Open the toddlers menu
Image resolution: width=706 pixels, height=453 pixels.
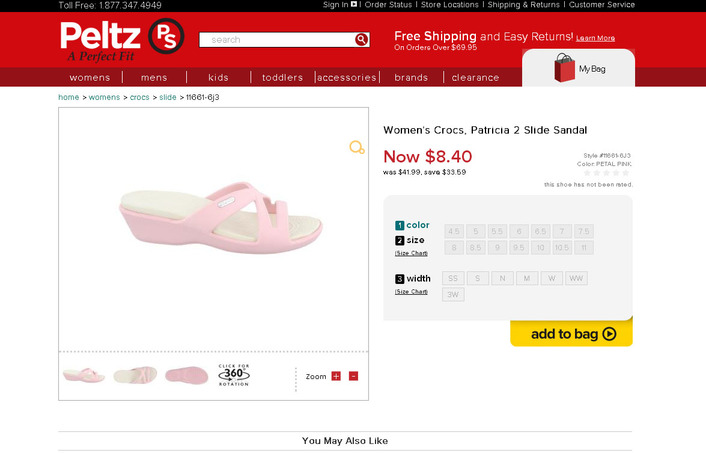pos(282,77)
